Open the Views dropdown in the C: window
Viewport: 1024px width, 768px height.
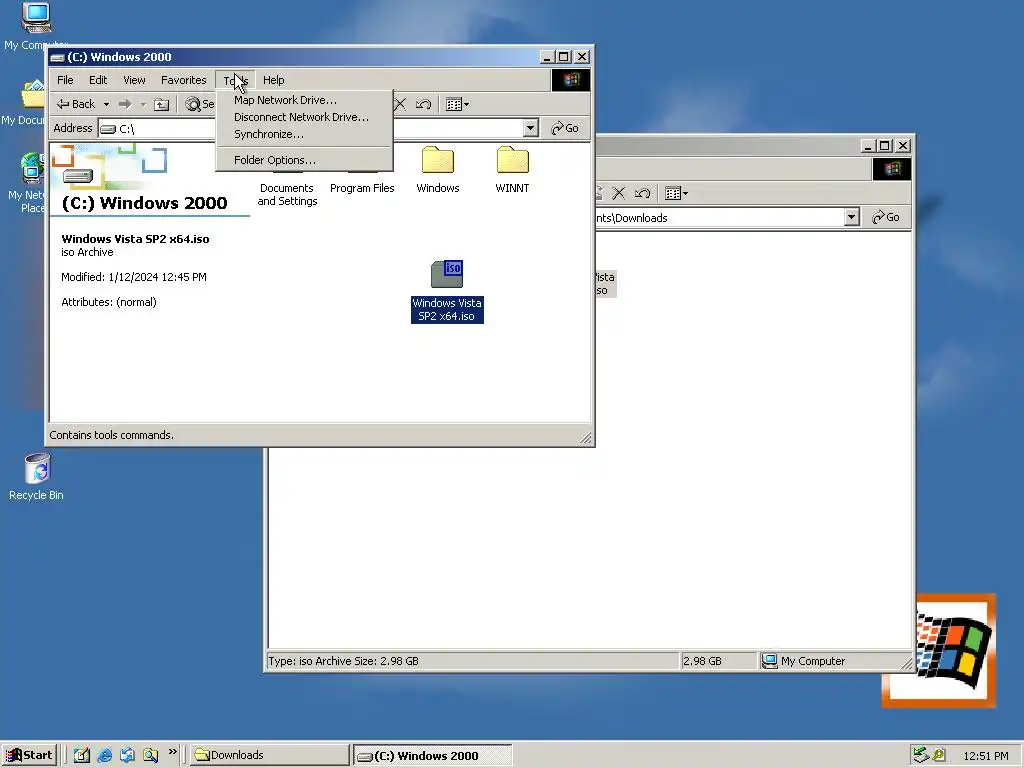pyautogui.click(x=456, y=104)
